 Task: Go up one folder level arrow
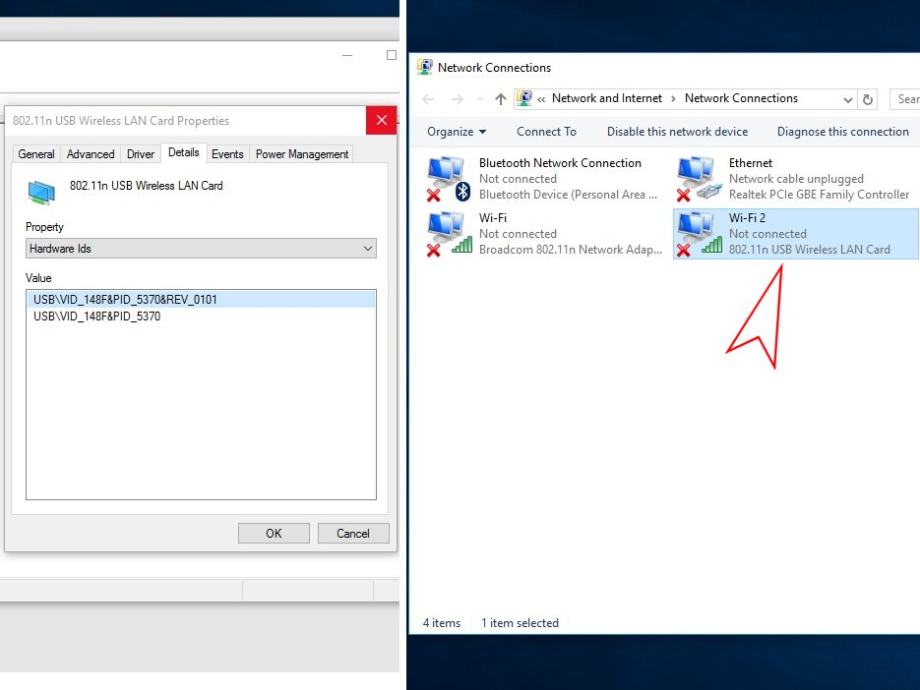coord(500,99)
